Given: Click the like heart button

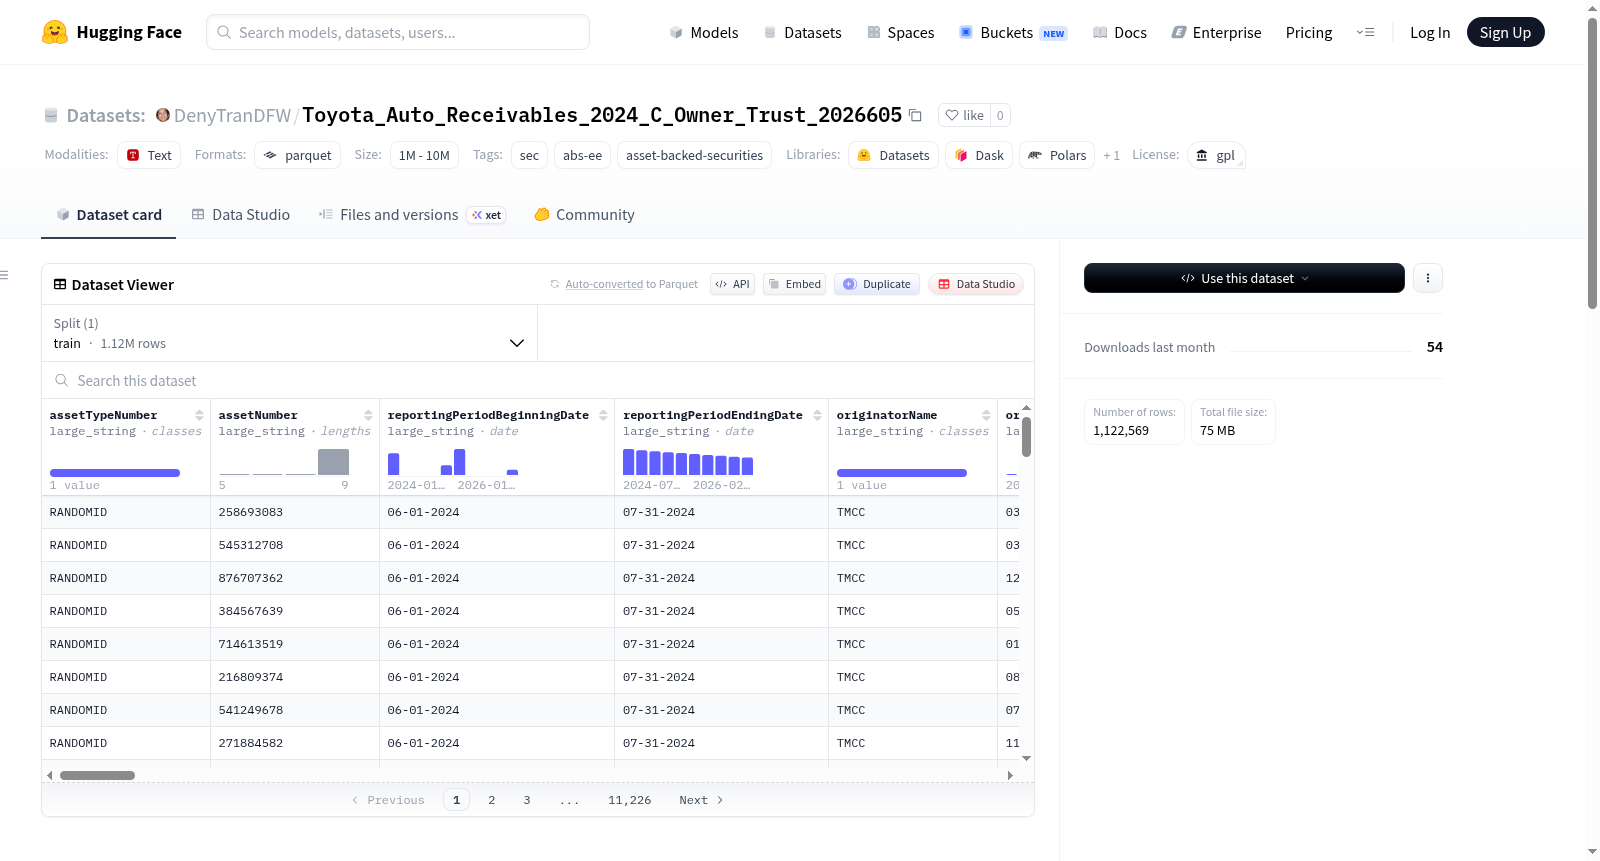Looking at the screenshot, I should (x=965, y=115).
